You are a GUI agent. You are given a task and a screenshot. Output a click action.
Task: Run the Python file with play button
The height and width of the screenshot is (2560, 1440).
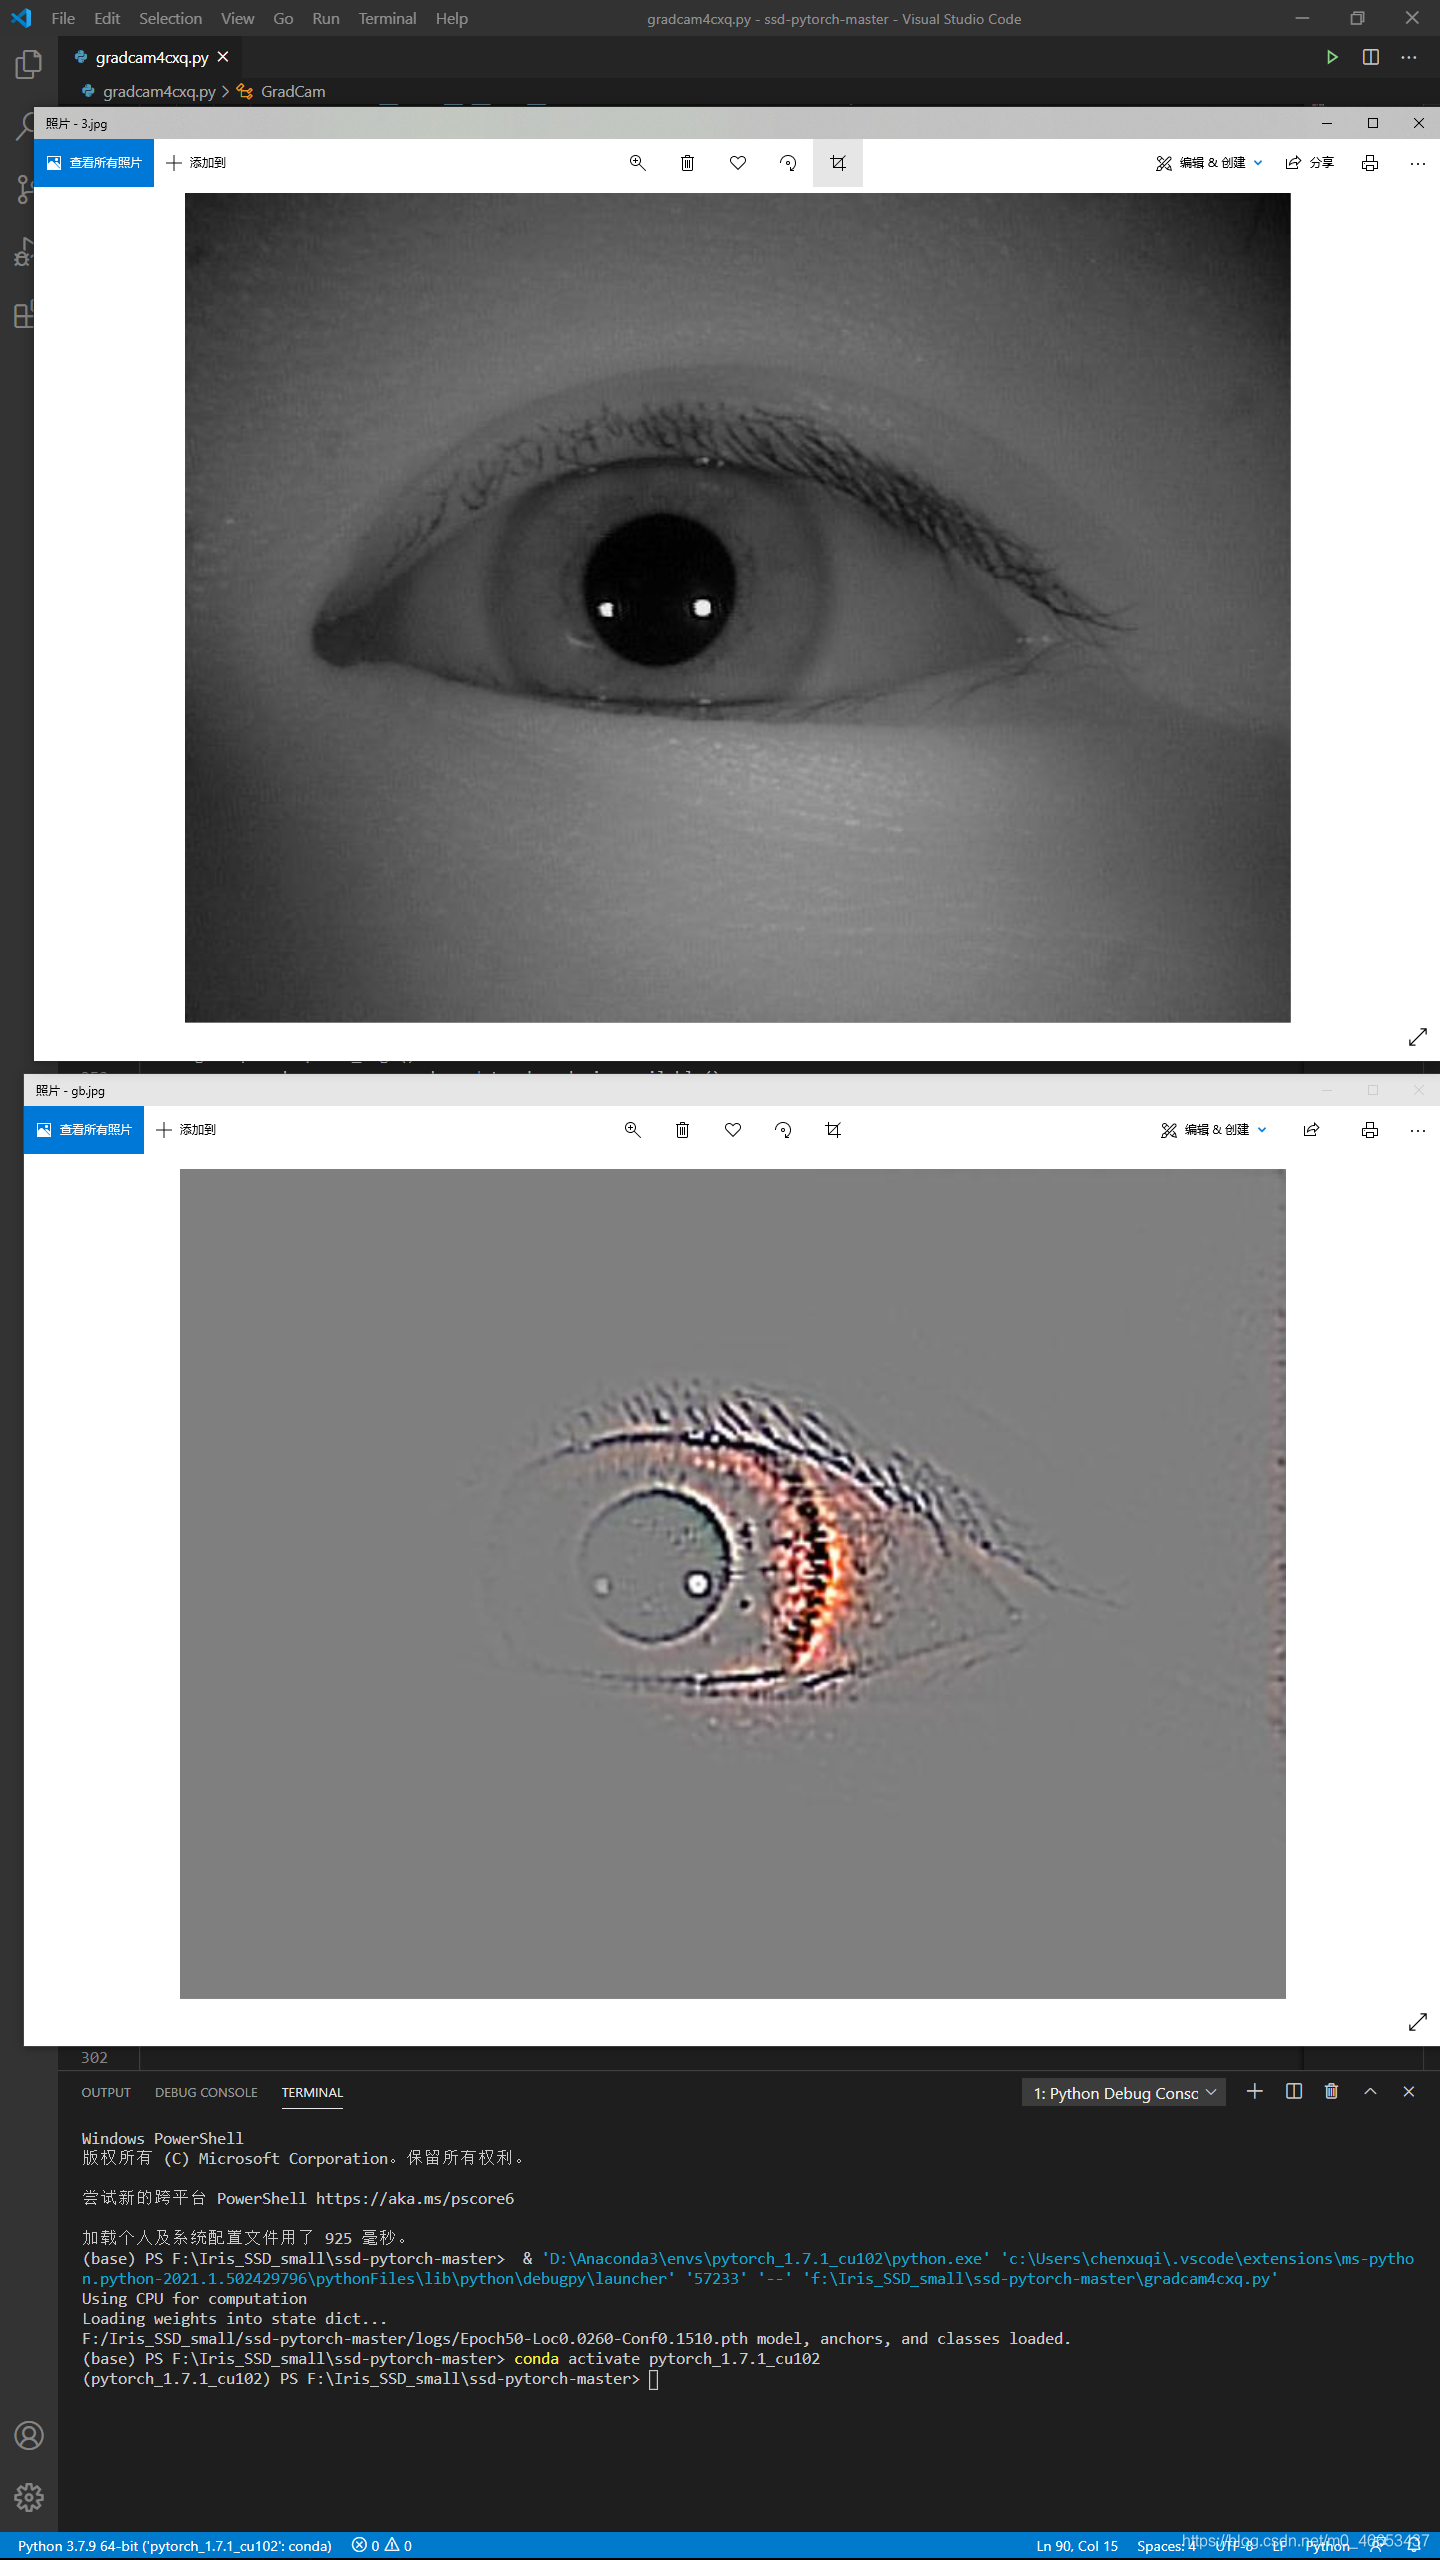[1332, 57]
